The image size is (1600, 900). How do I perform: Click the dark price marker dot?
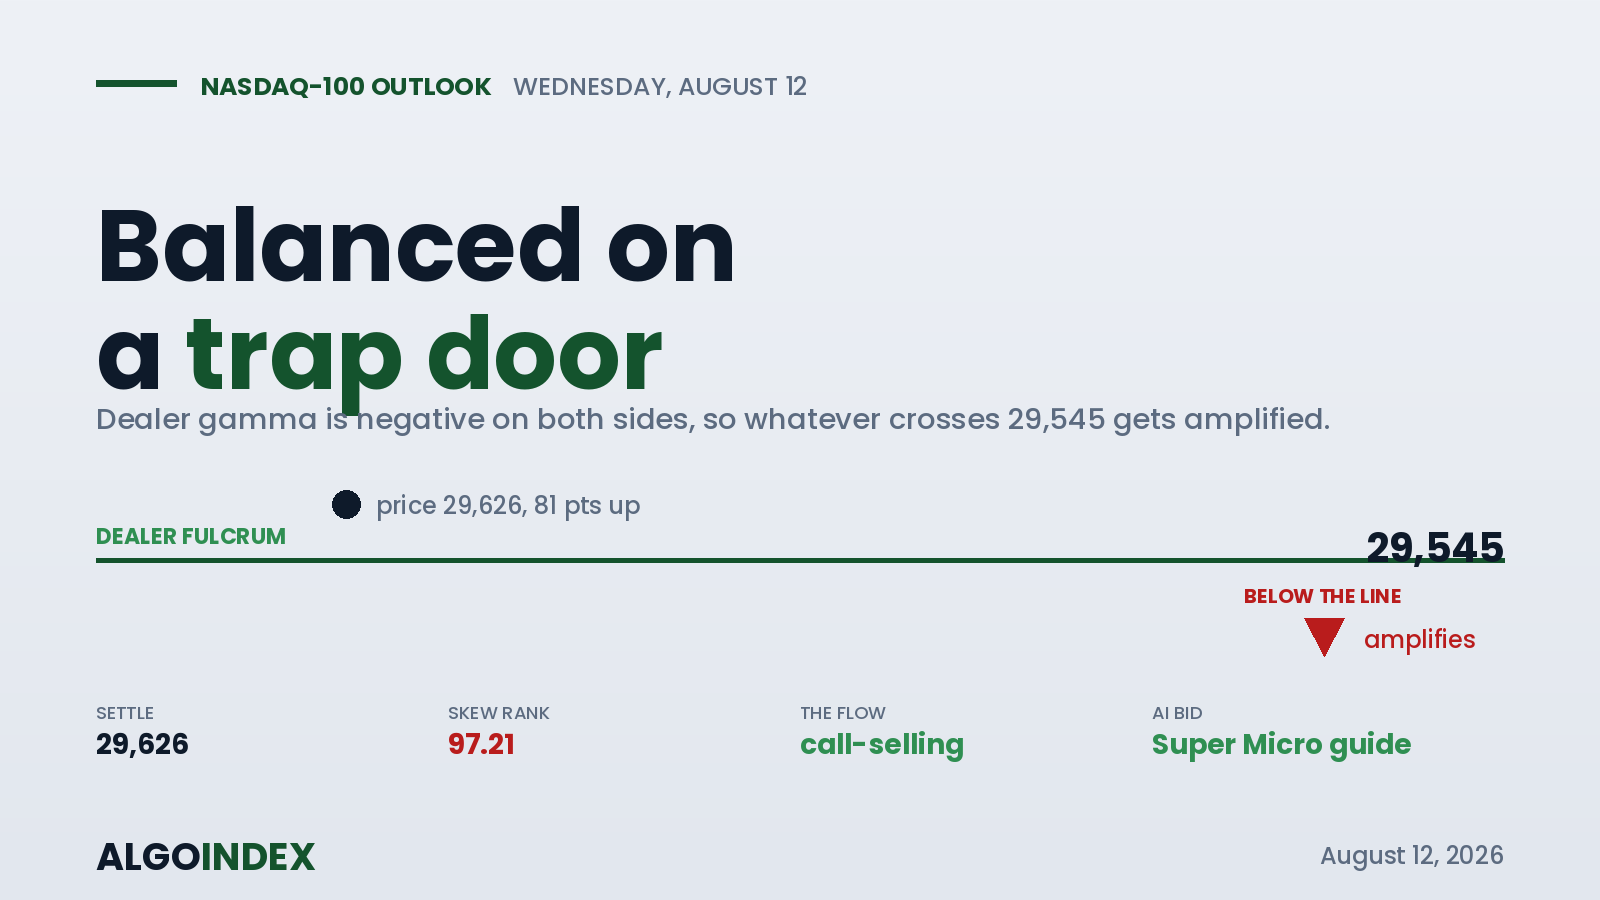click(x=346, y=505)
